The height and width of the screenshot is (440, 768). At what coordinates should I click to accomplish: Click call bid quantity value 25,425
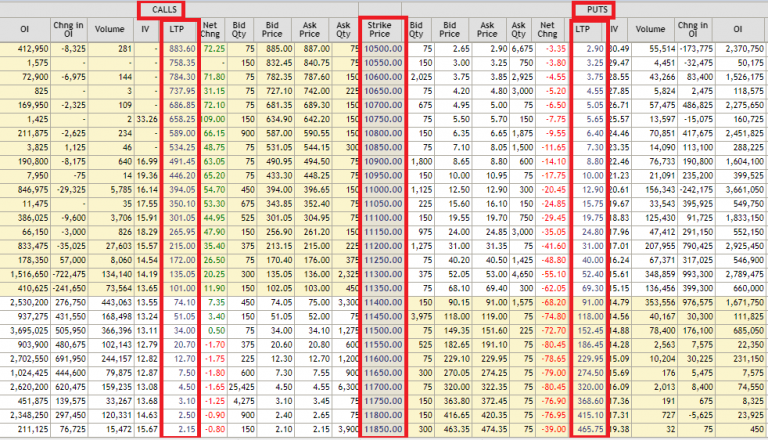click(241, 388)
